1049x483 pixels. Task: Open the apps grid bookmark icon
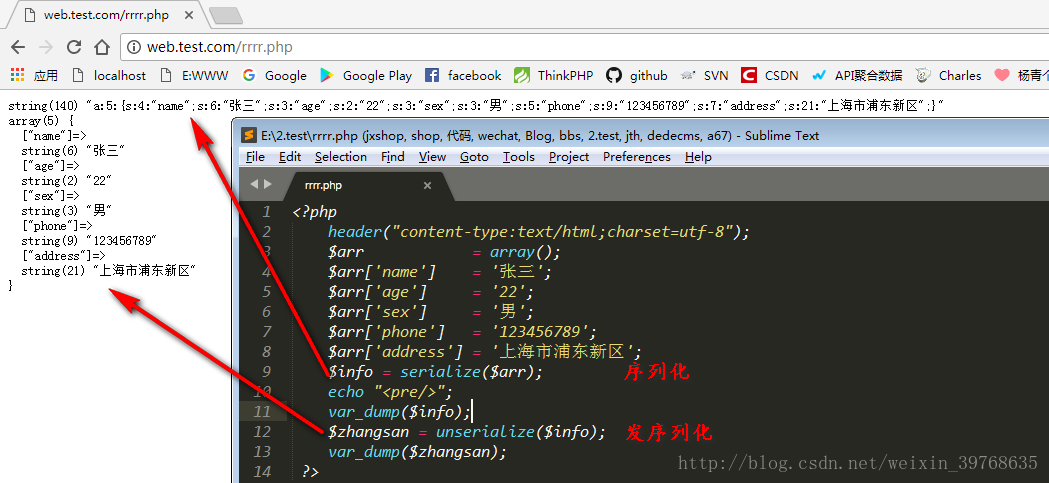tap(17, 75)
